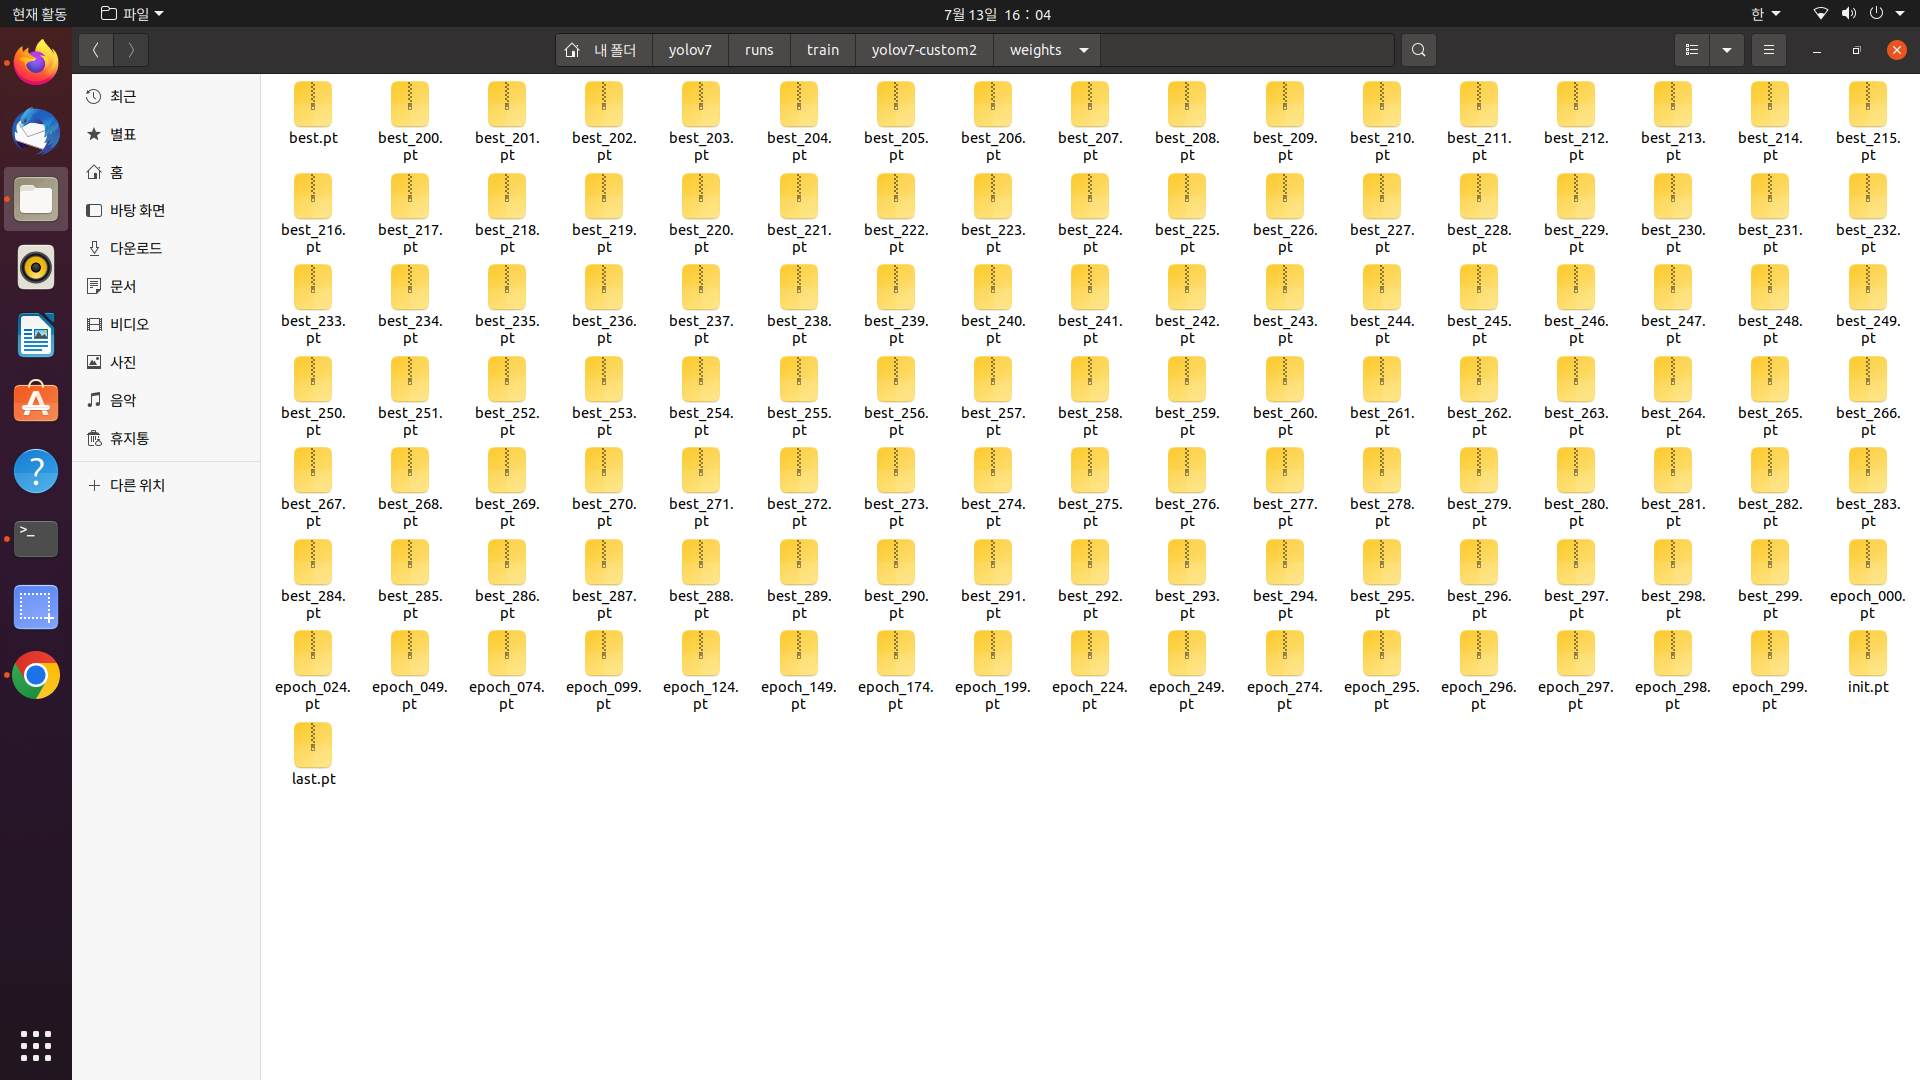Open Music (음악) in sidebar

click(166, 400)
